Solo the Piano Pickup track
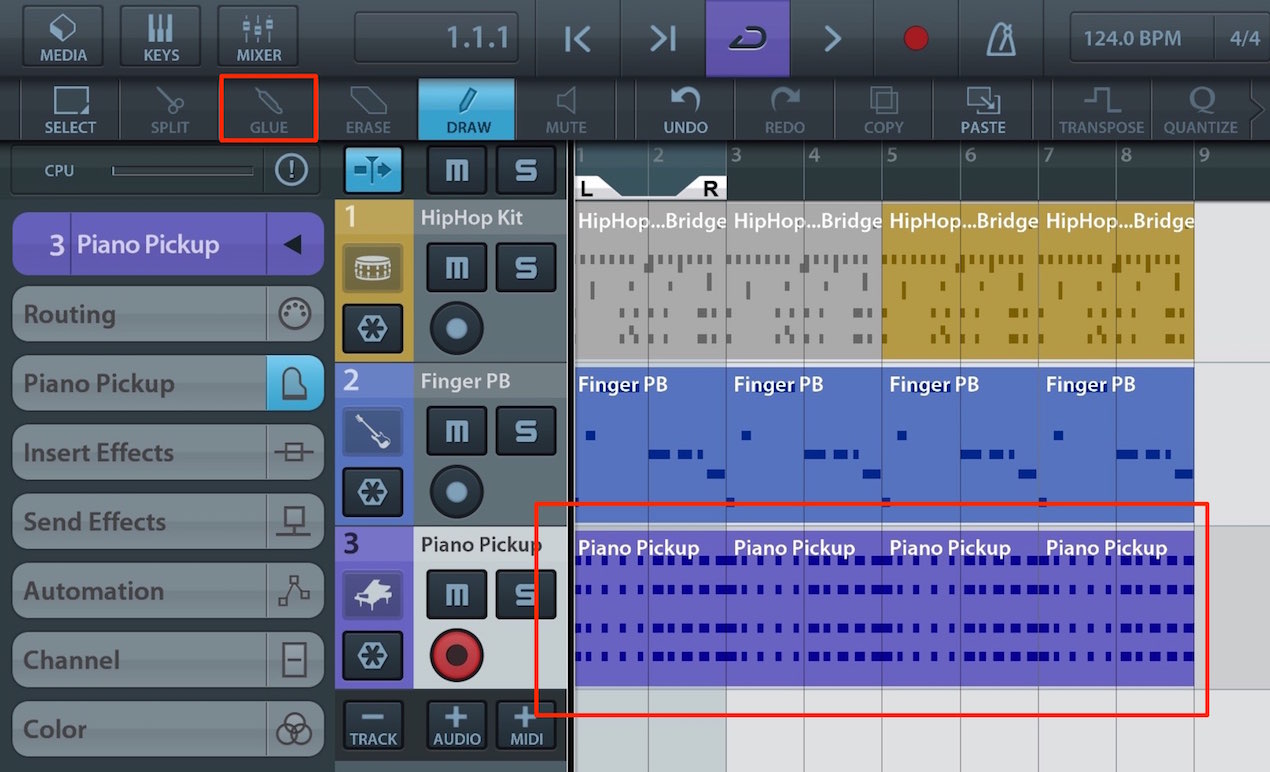 [x=526, y=595]
